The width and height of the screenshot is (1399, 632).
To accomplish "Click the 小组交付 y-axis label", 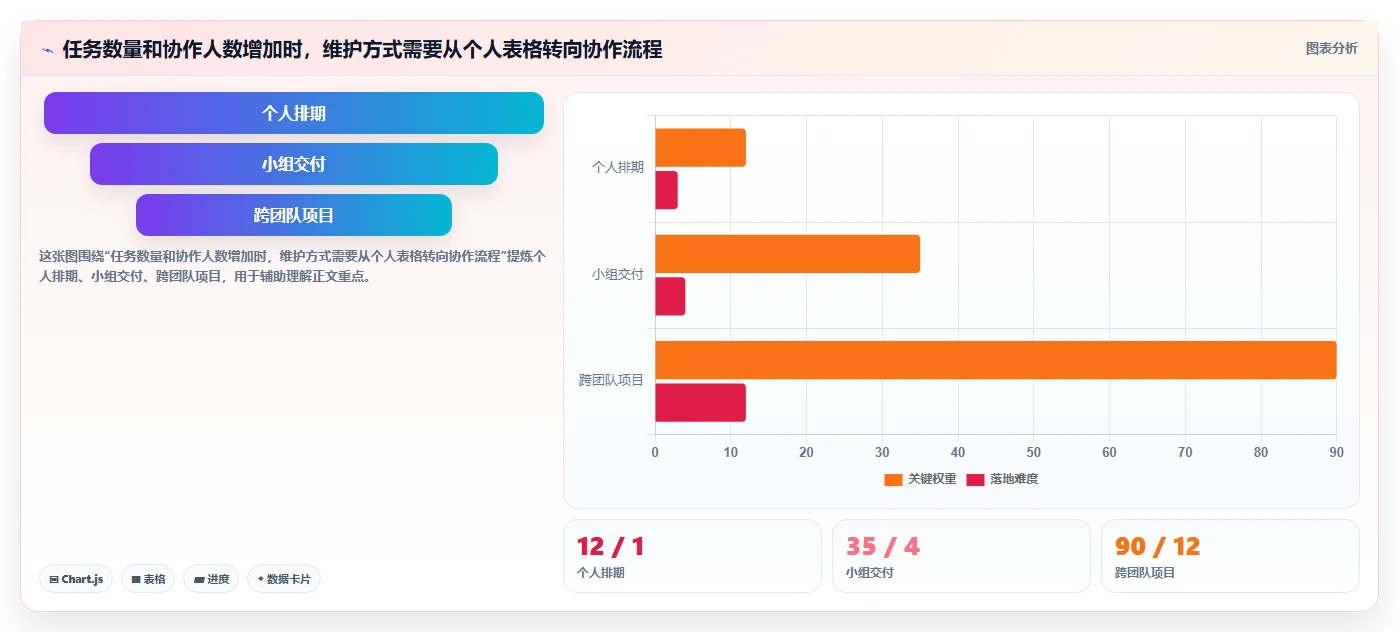I will (618, 274).
